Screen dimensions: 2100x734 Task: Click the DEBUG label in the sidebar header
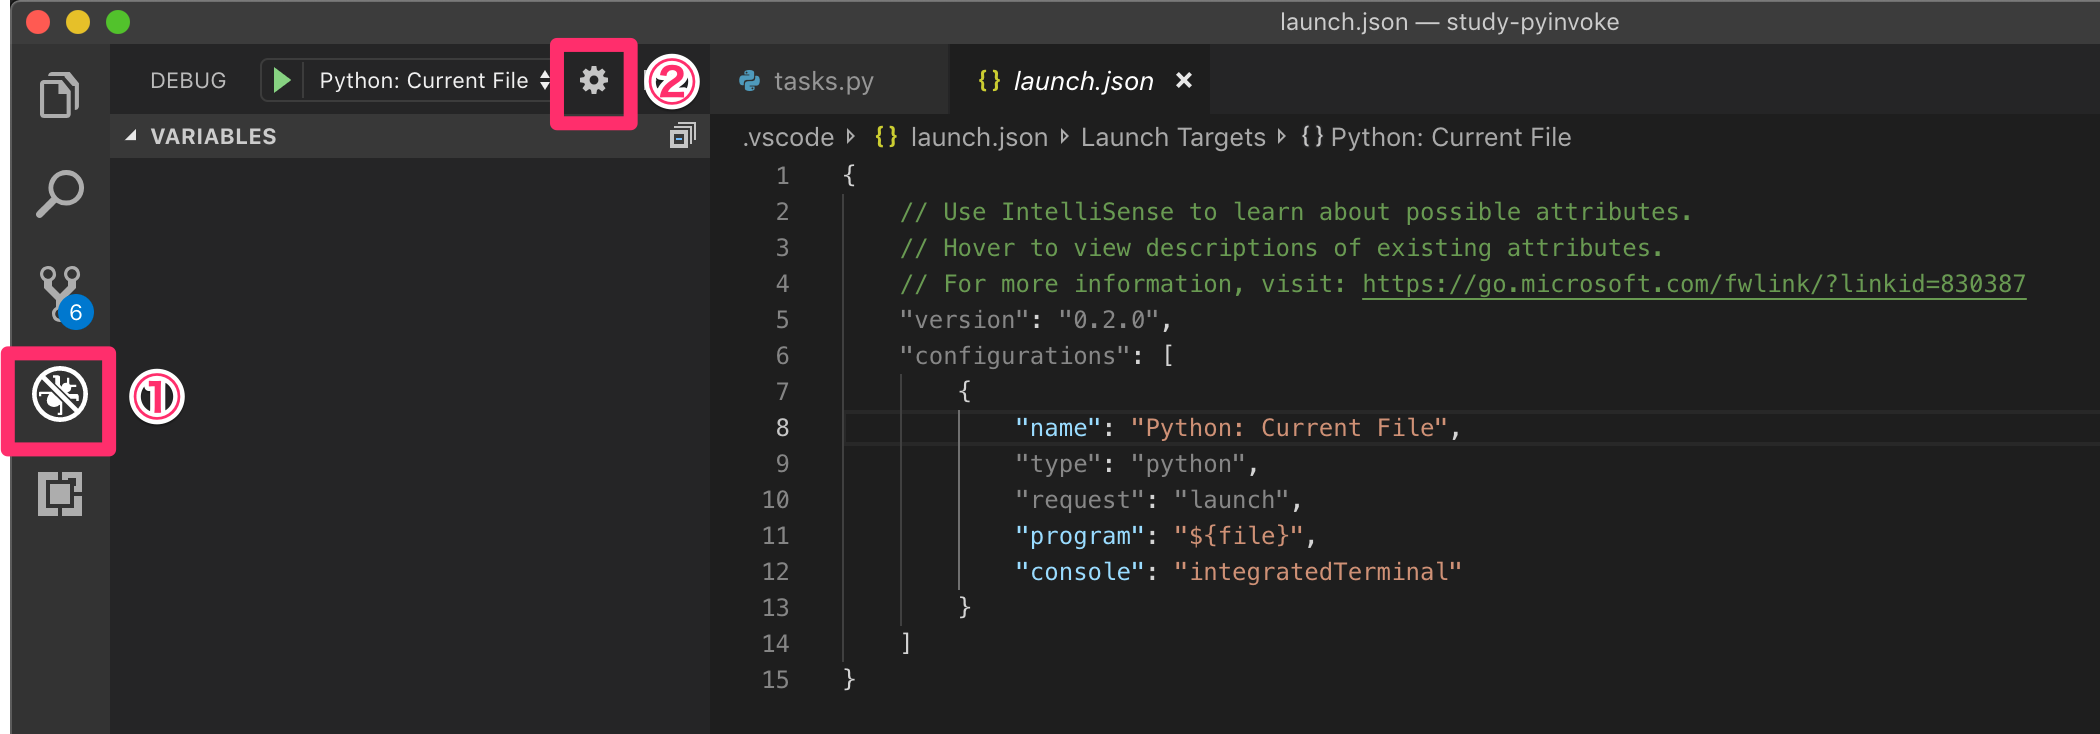(188, 81)
